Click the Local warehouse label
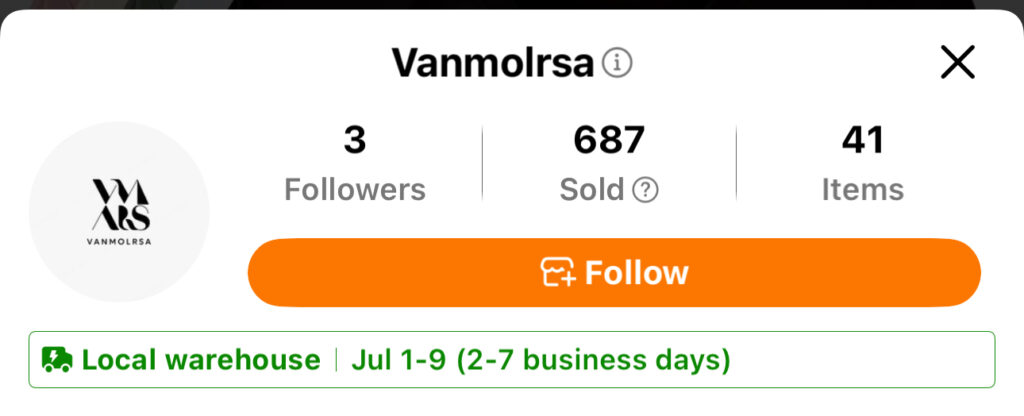Screen dimensions: 1024x416 pos(201,360)
